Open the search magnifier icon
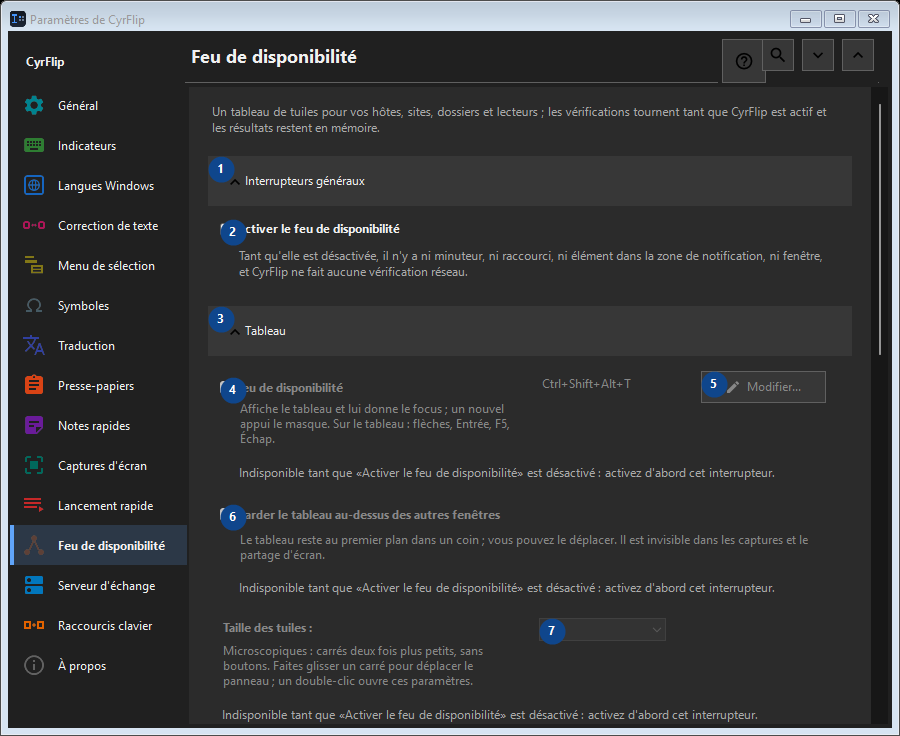The image size is (900, 736). [x=778, y=55]
